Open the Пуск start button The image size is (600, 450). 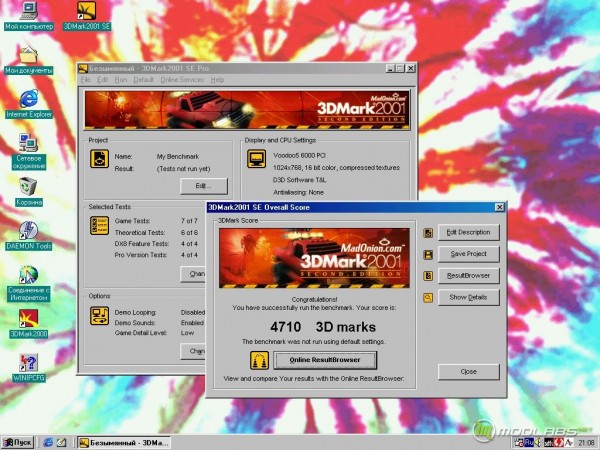(18, 443)
